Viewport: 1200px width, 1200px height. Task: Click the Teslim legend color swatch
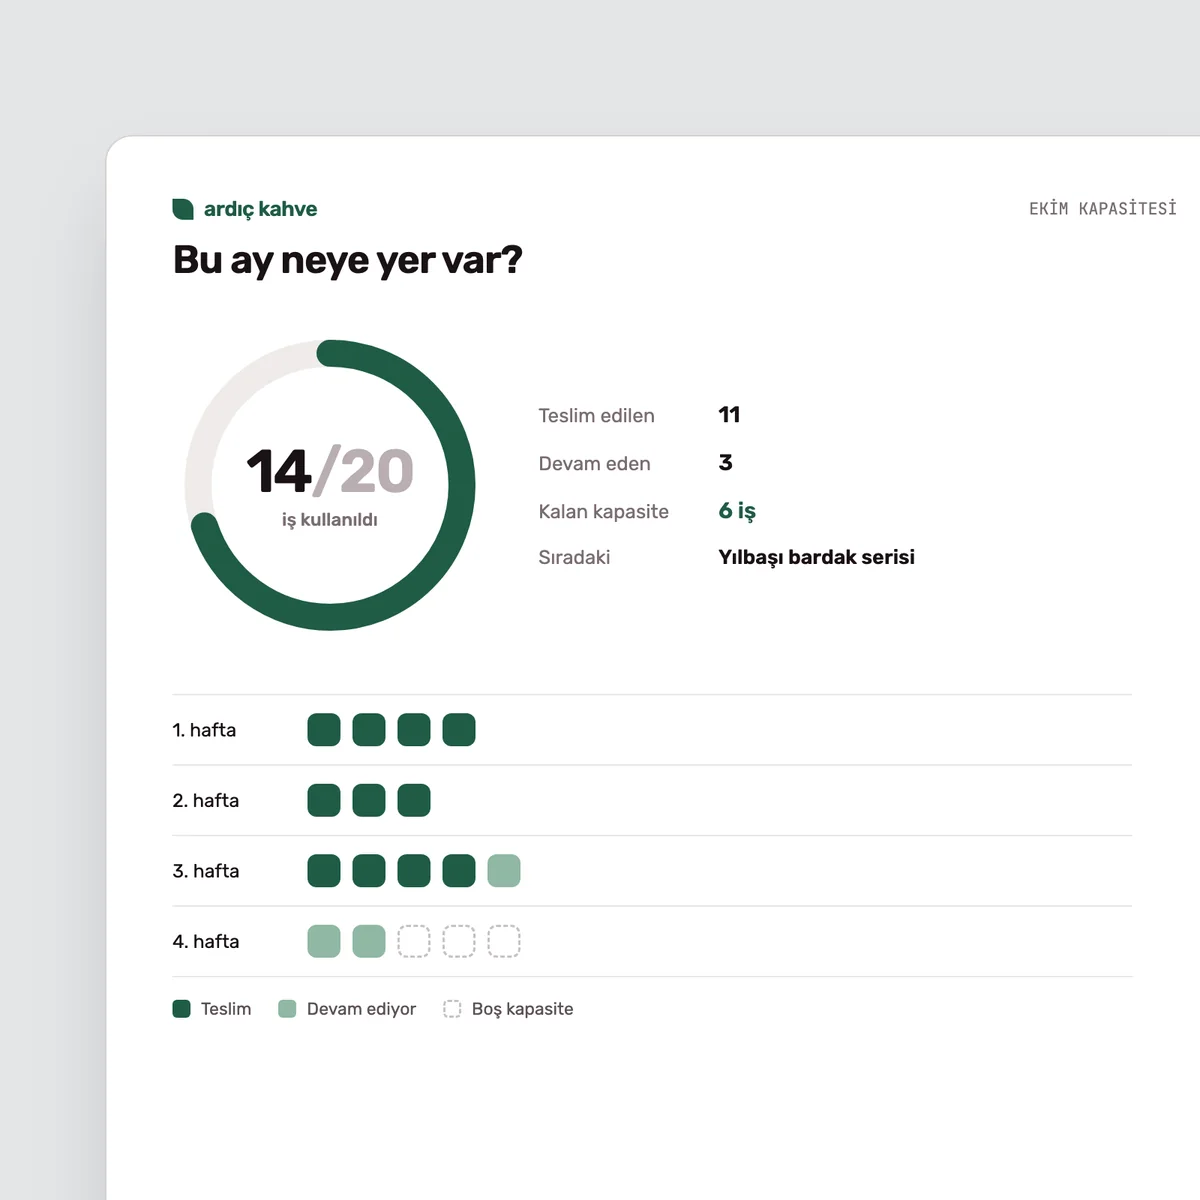(181, 1009)
